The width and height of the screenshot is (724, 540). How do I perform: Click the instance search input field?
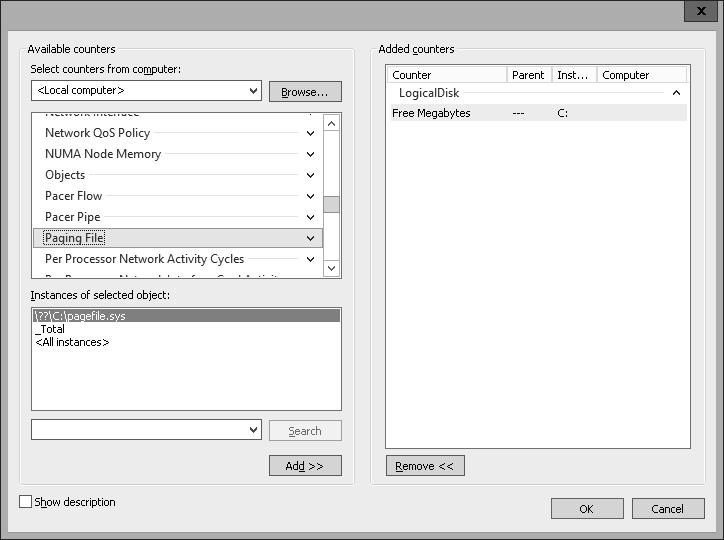point(139,430)
